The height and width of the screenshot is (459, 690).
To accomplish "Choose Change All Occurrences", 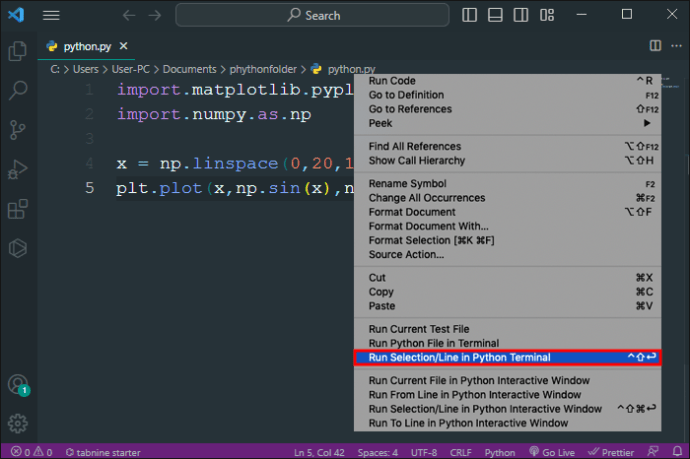I will click(507, 198).
